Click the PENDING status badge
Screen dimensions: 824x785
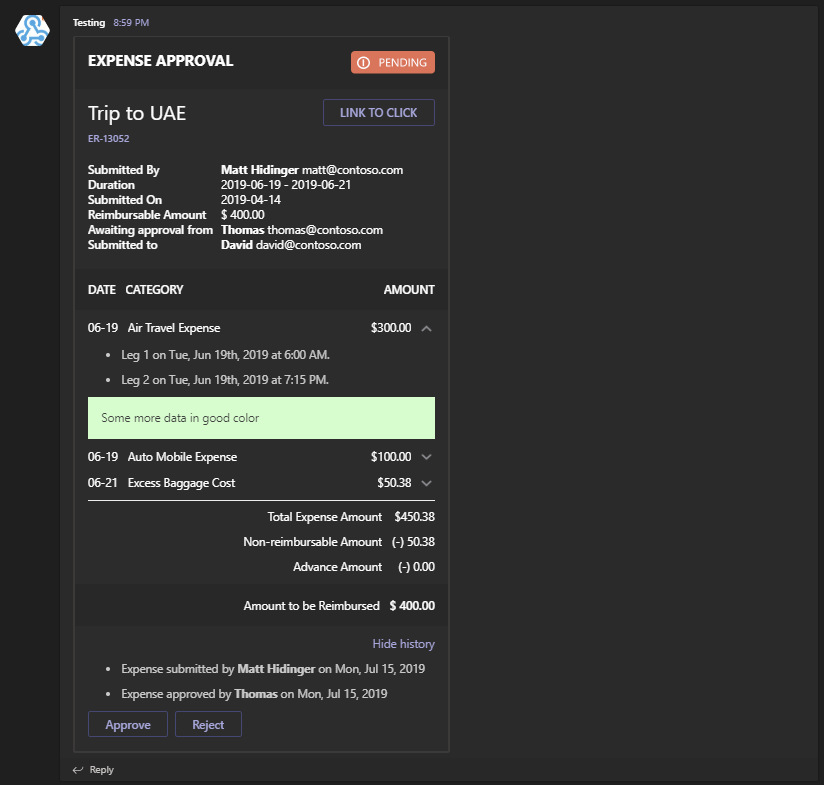click(393, 62)
